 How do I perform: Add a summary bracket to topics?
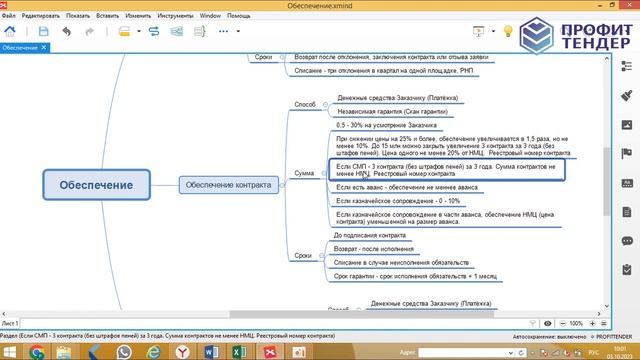point(199,31)
